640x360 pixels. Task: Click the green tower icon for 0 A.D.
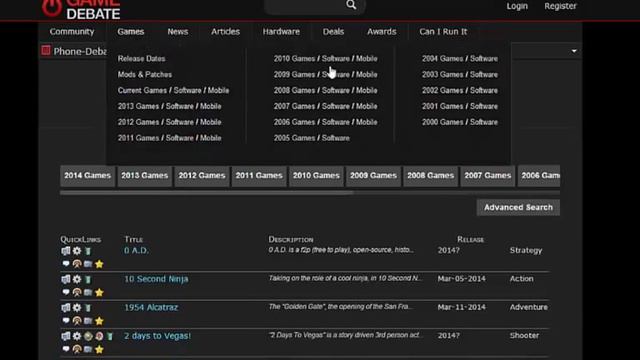(88, 251)
